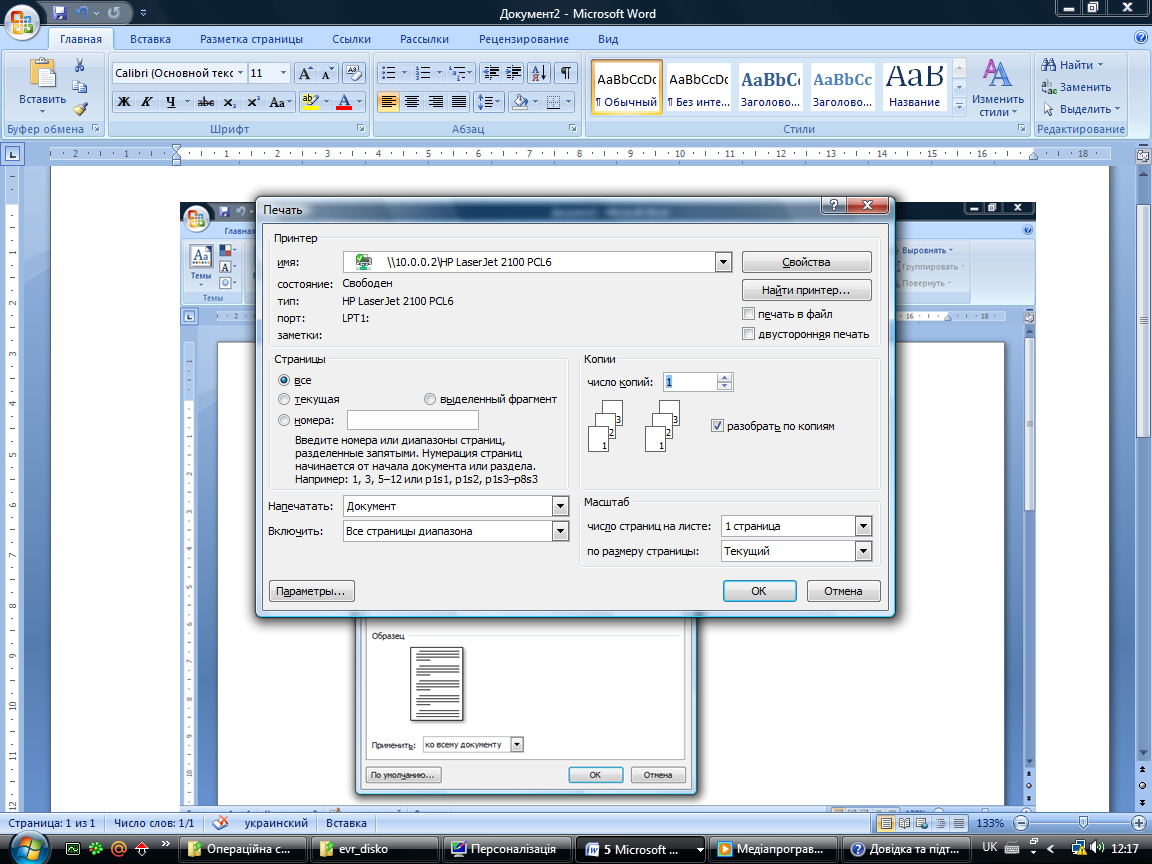Viewport: 1152px width, 864px height.
Task: Toggle bold Ж formatting
Action: (x=124, y=101)
